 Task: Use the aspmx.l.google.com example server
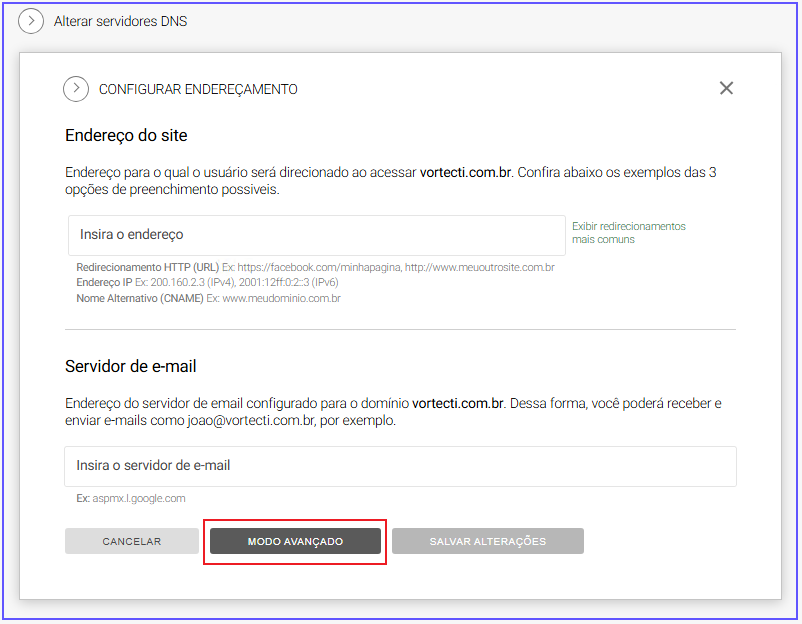point(139,498)
